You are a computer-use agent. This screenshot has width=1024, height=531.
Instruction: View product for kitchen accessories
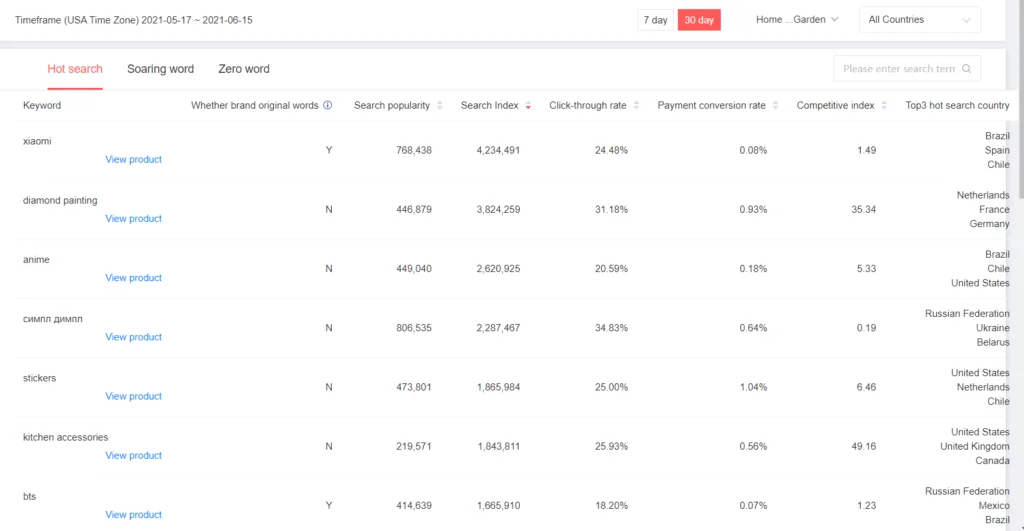click(133, 455)
